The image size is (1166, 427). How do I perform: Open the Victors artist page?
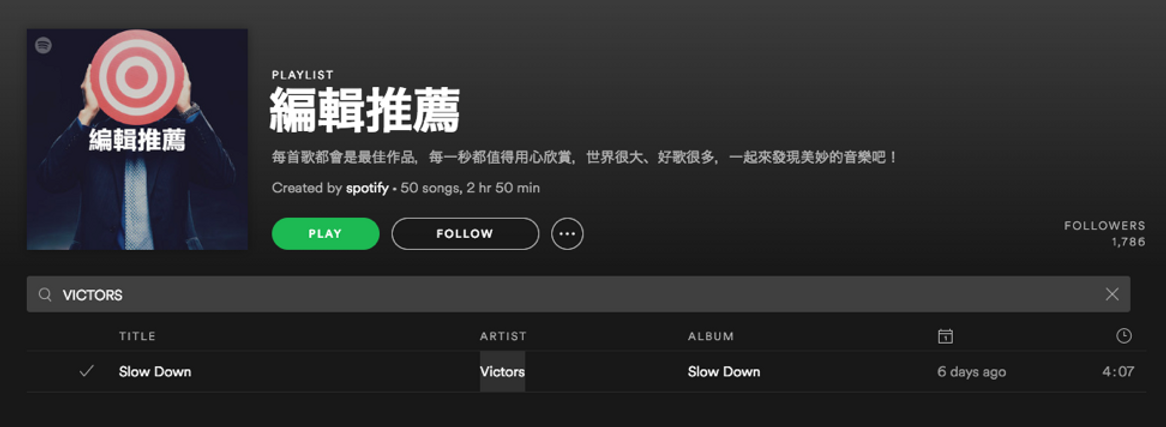pyautogui.click(x=502, y=371)
